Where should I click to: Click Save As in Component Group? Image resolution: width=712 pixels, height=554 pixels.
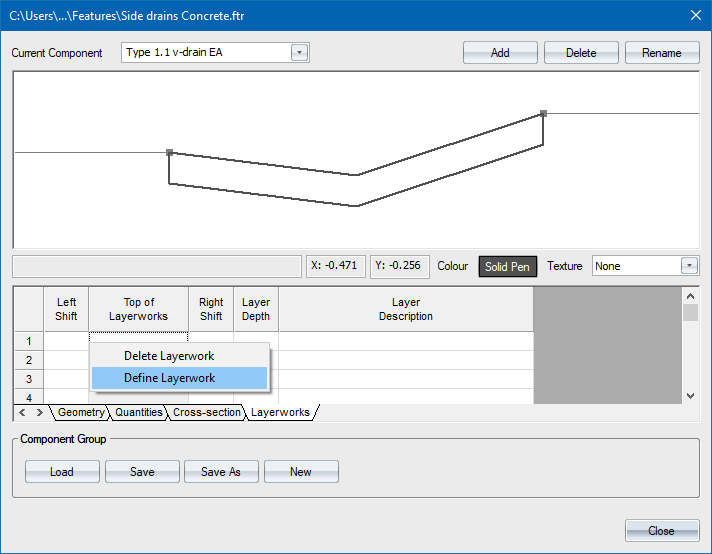221,472
